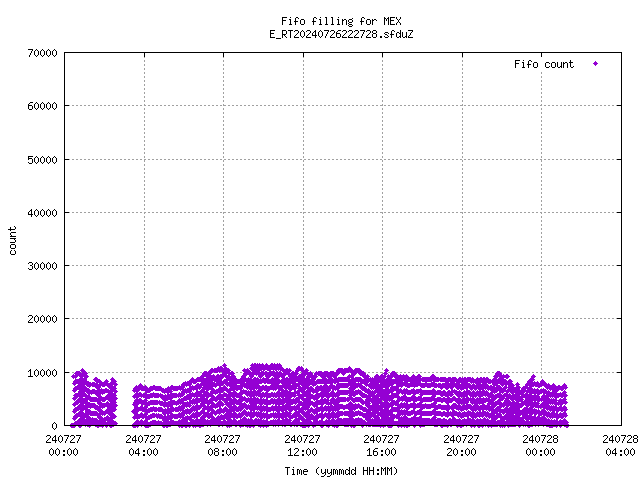Viewport: 640px width, 480px height.
Task: Click x-axis tick 240727 20:00
Action: (x=462, y=446)
